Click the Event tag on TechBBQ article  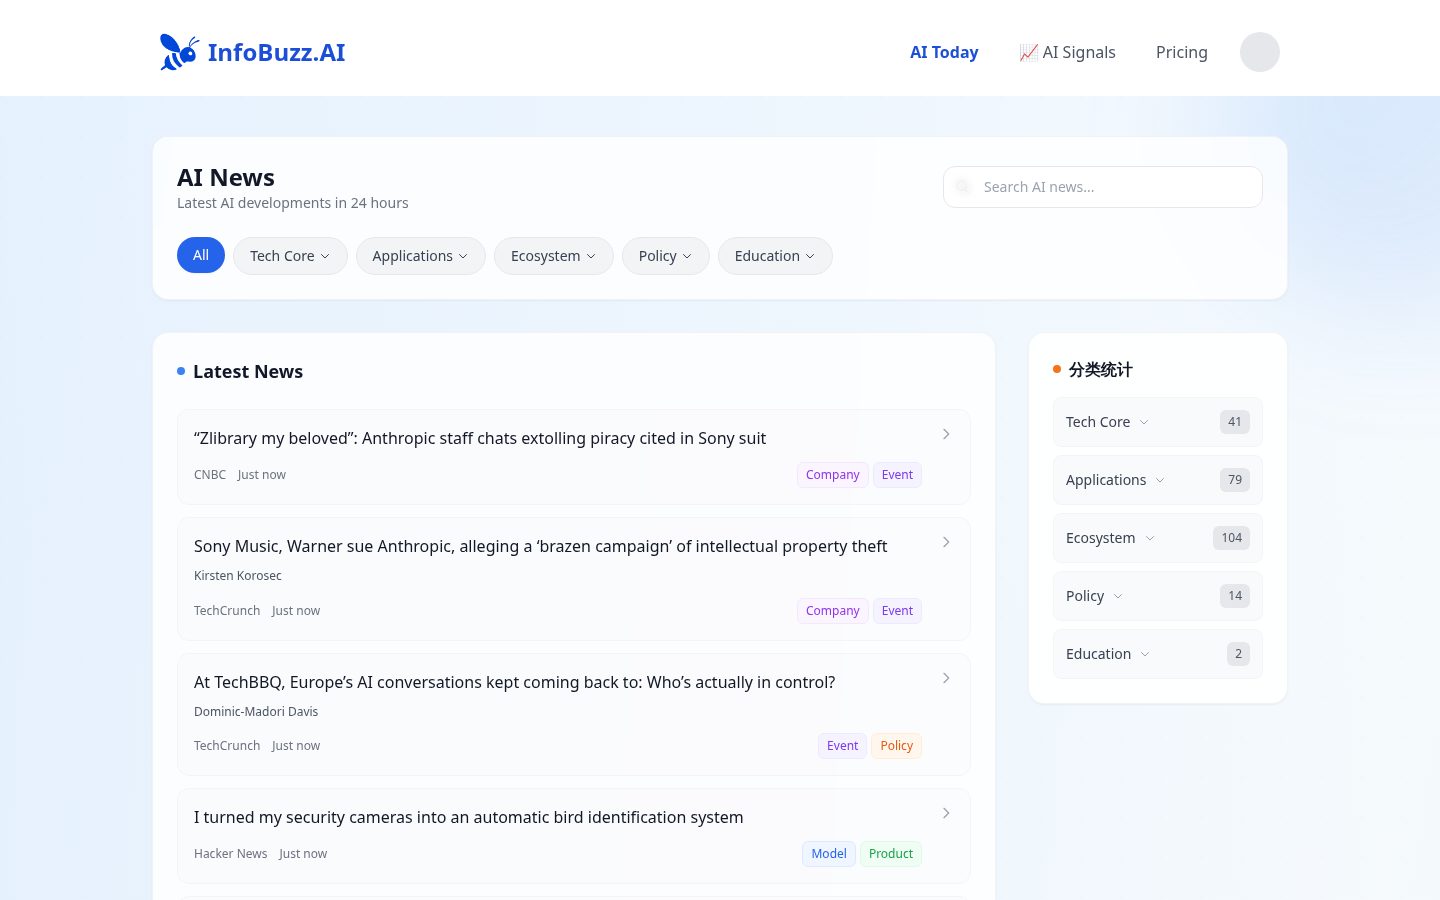(842, 746)
